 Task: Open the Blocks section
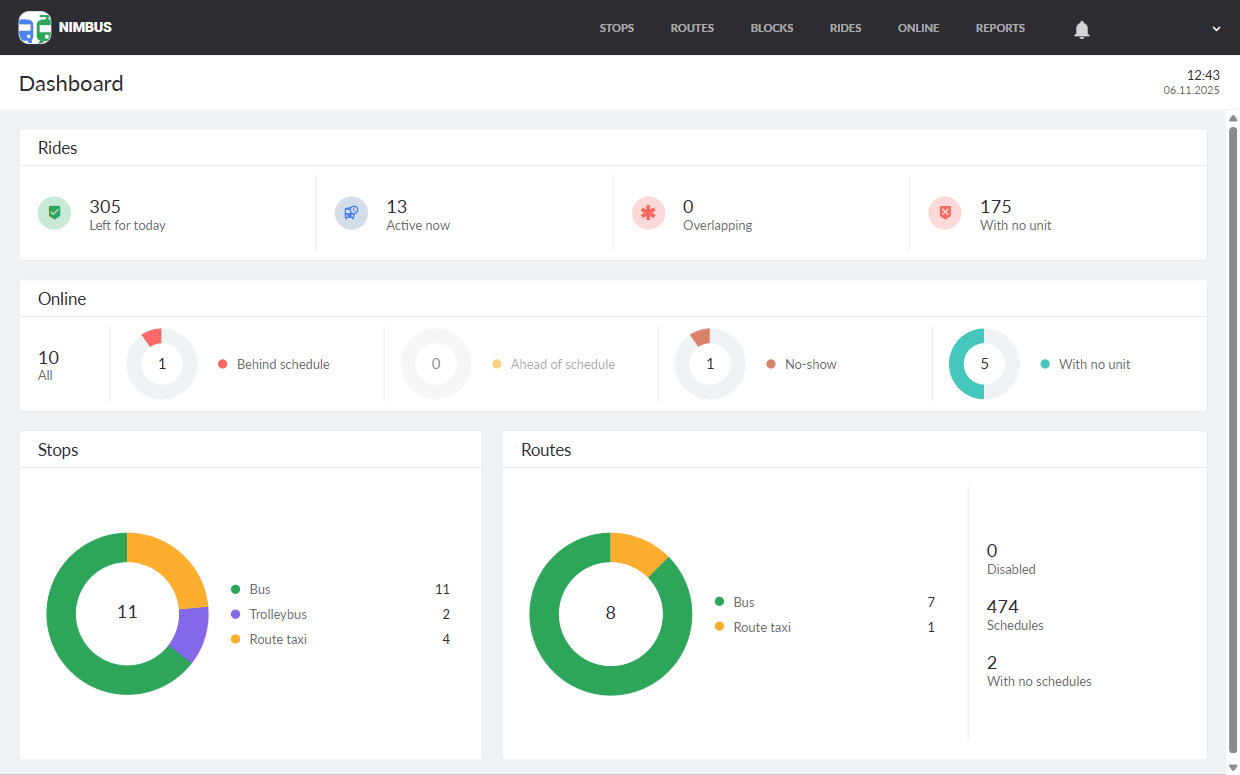tap(772, 28)
